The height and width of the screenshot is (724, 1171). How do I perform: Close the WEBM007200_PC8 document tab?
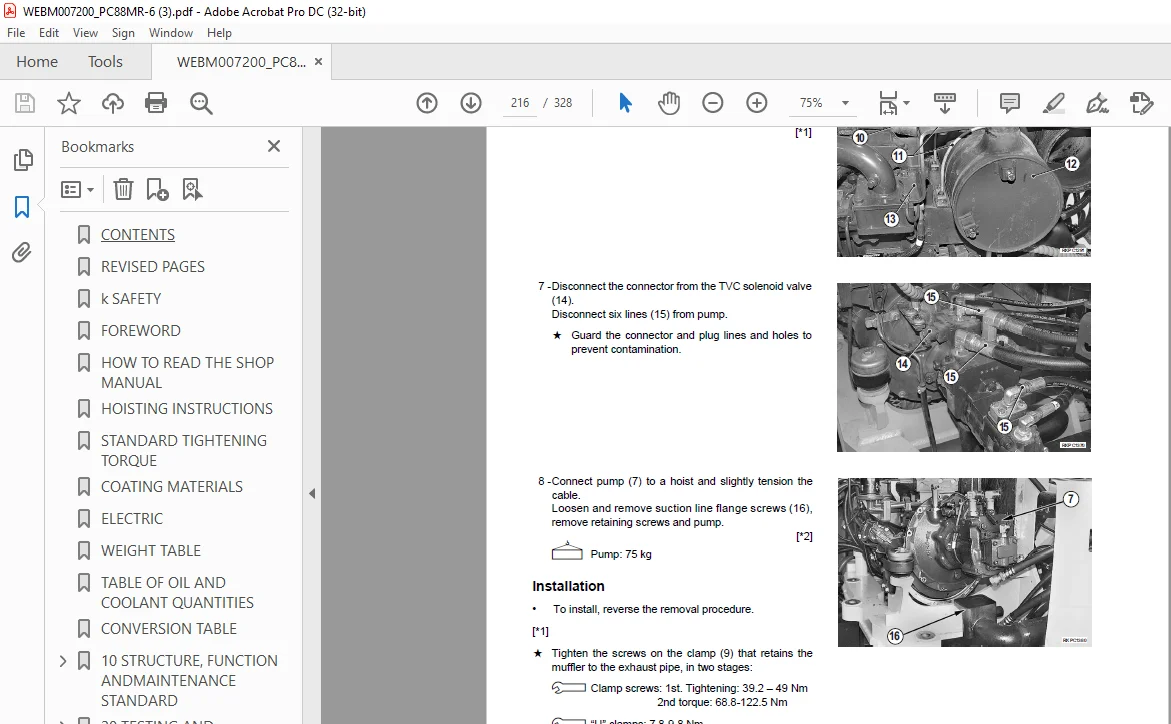[x=318, y=62]
